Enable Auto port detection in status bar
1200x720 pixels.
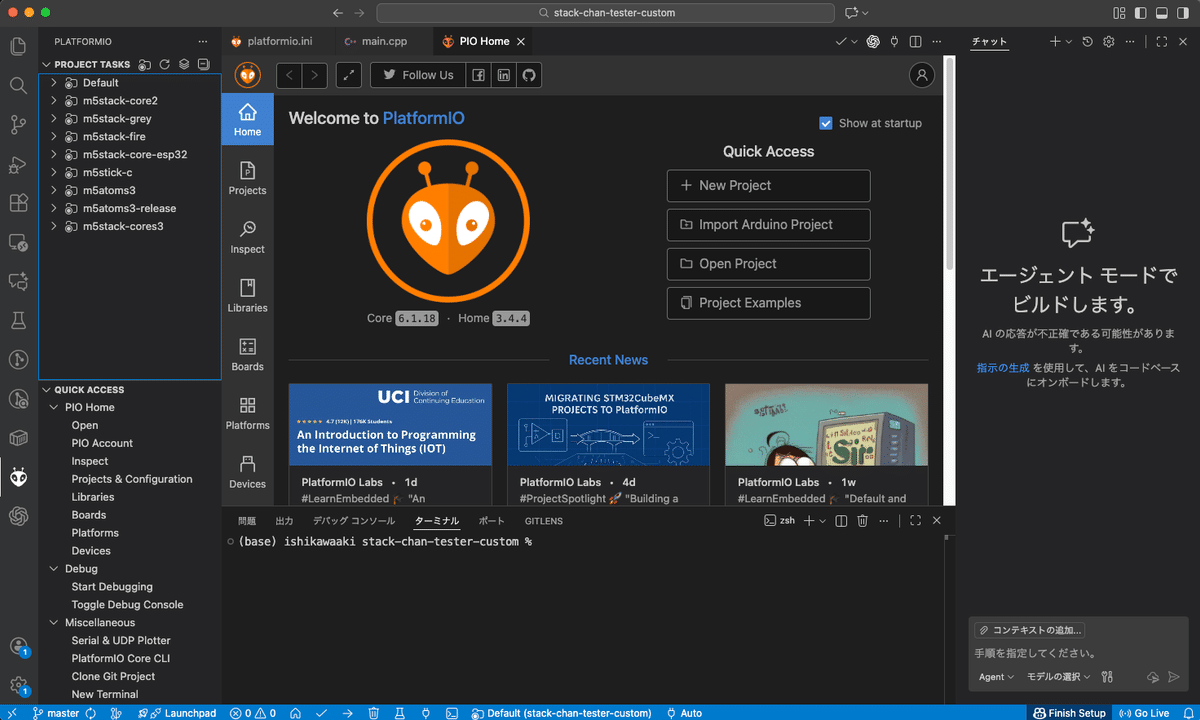(684, 712)
